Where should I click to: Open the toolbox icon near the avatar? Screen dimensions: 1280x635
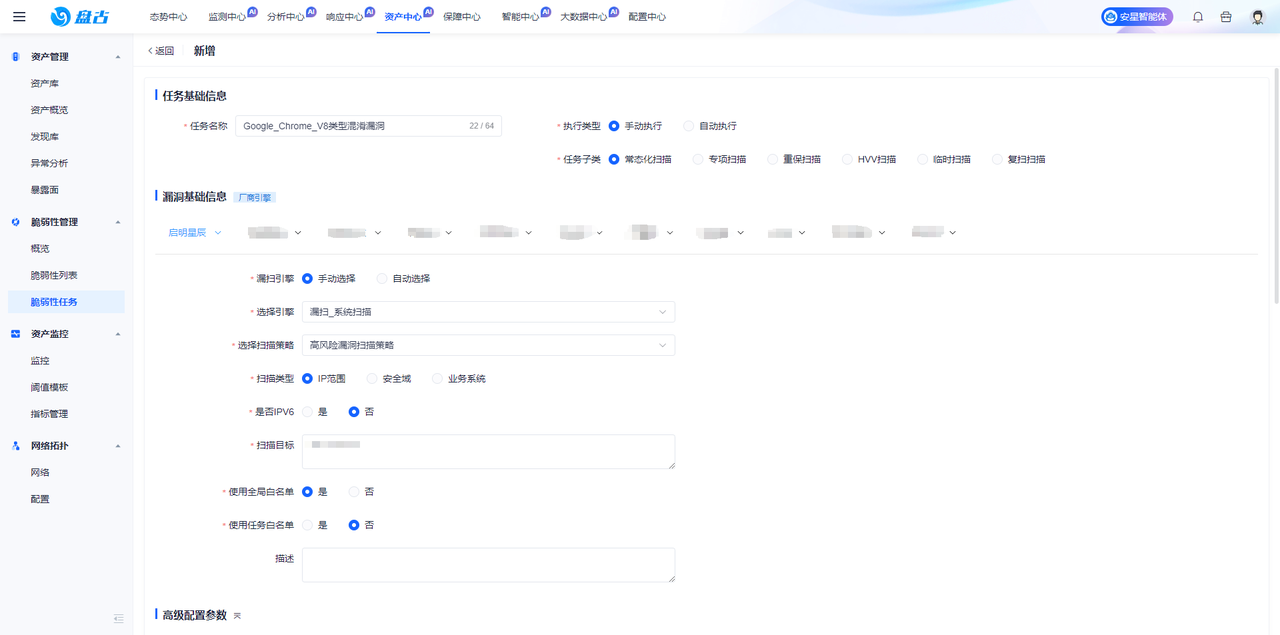[x=1225, y=15]
